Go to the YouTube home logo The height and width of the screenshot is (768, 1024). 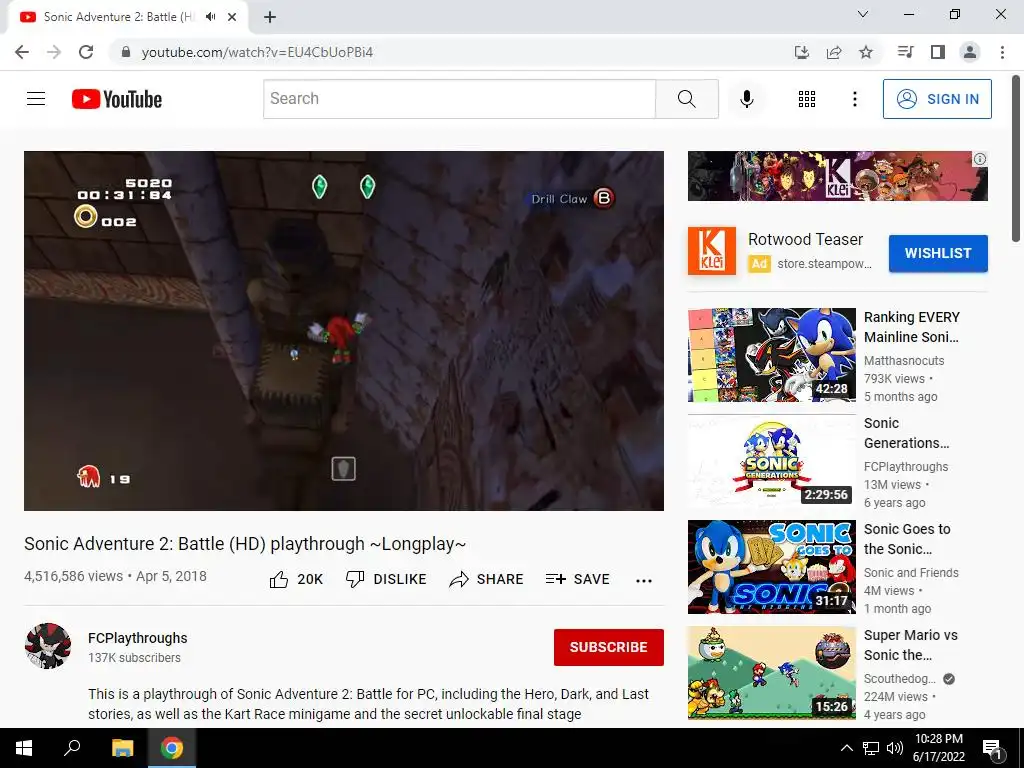tap(116, 99)
